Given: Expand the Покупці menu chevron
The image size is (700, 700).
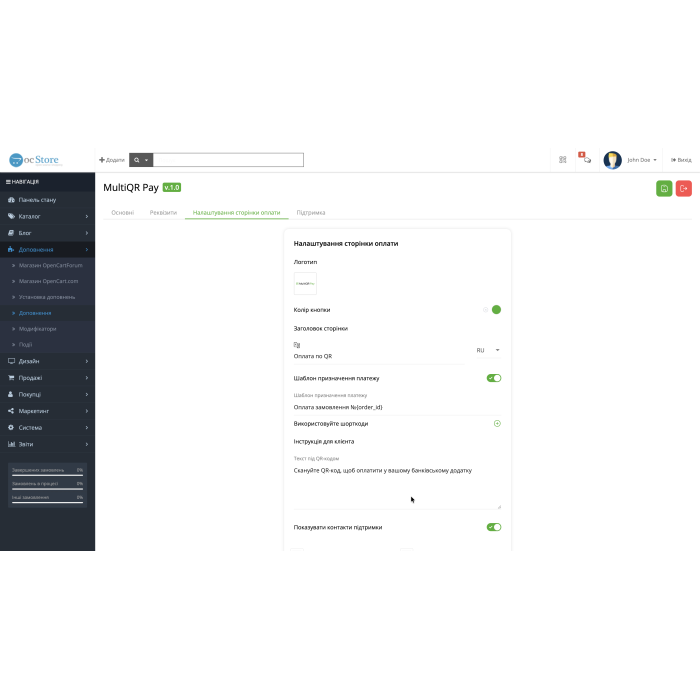Looking at the screenshot, I should pos(87,394).
